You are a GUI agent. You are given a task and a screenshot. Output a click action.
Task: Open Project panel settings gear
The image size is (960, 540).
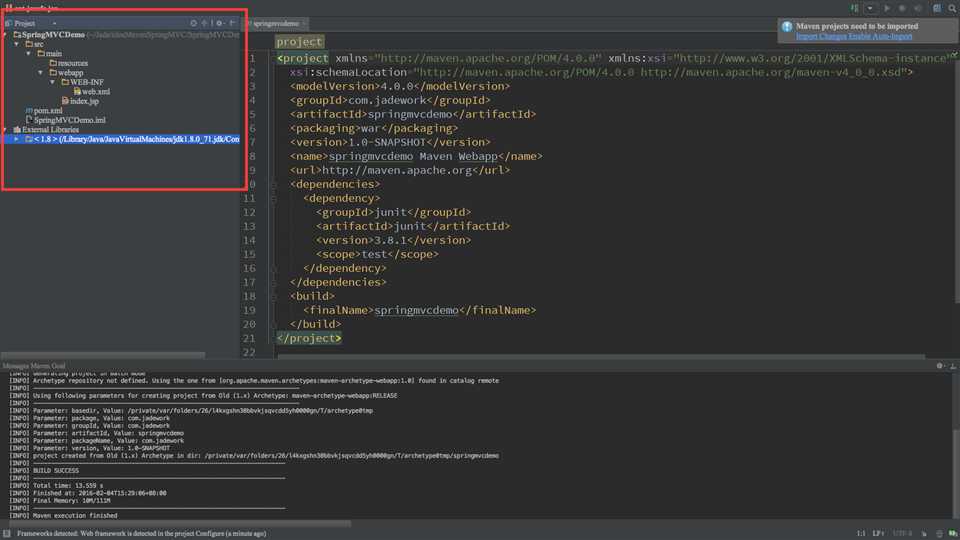(219, 23)
